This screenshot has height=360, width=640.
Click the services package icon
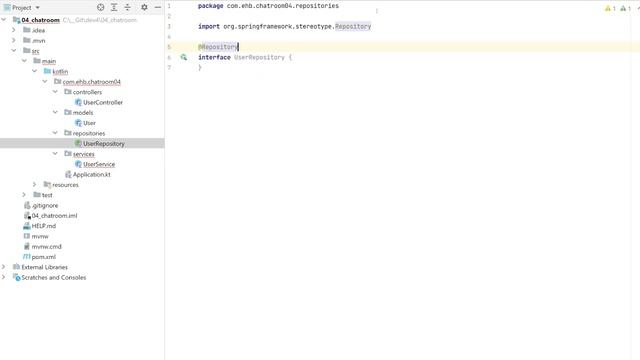tap(68, 153)
